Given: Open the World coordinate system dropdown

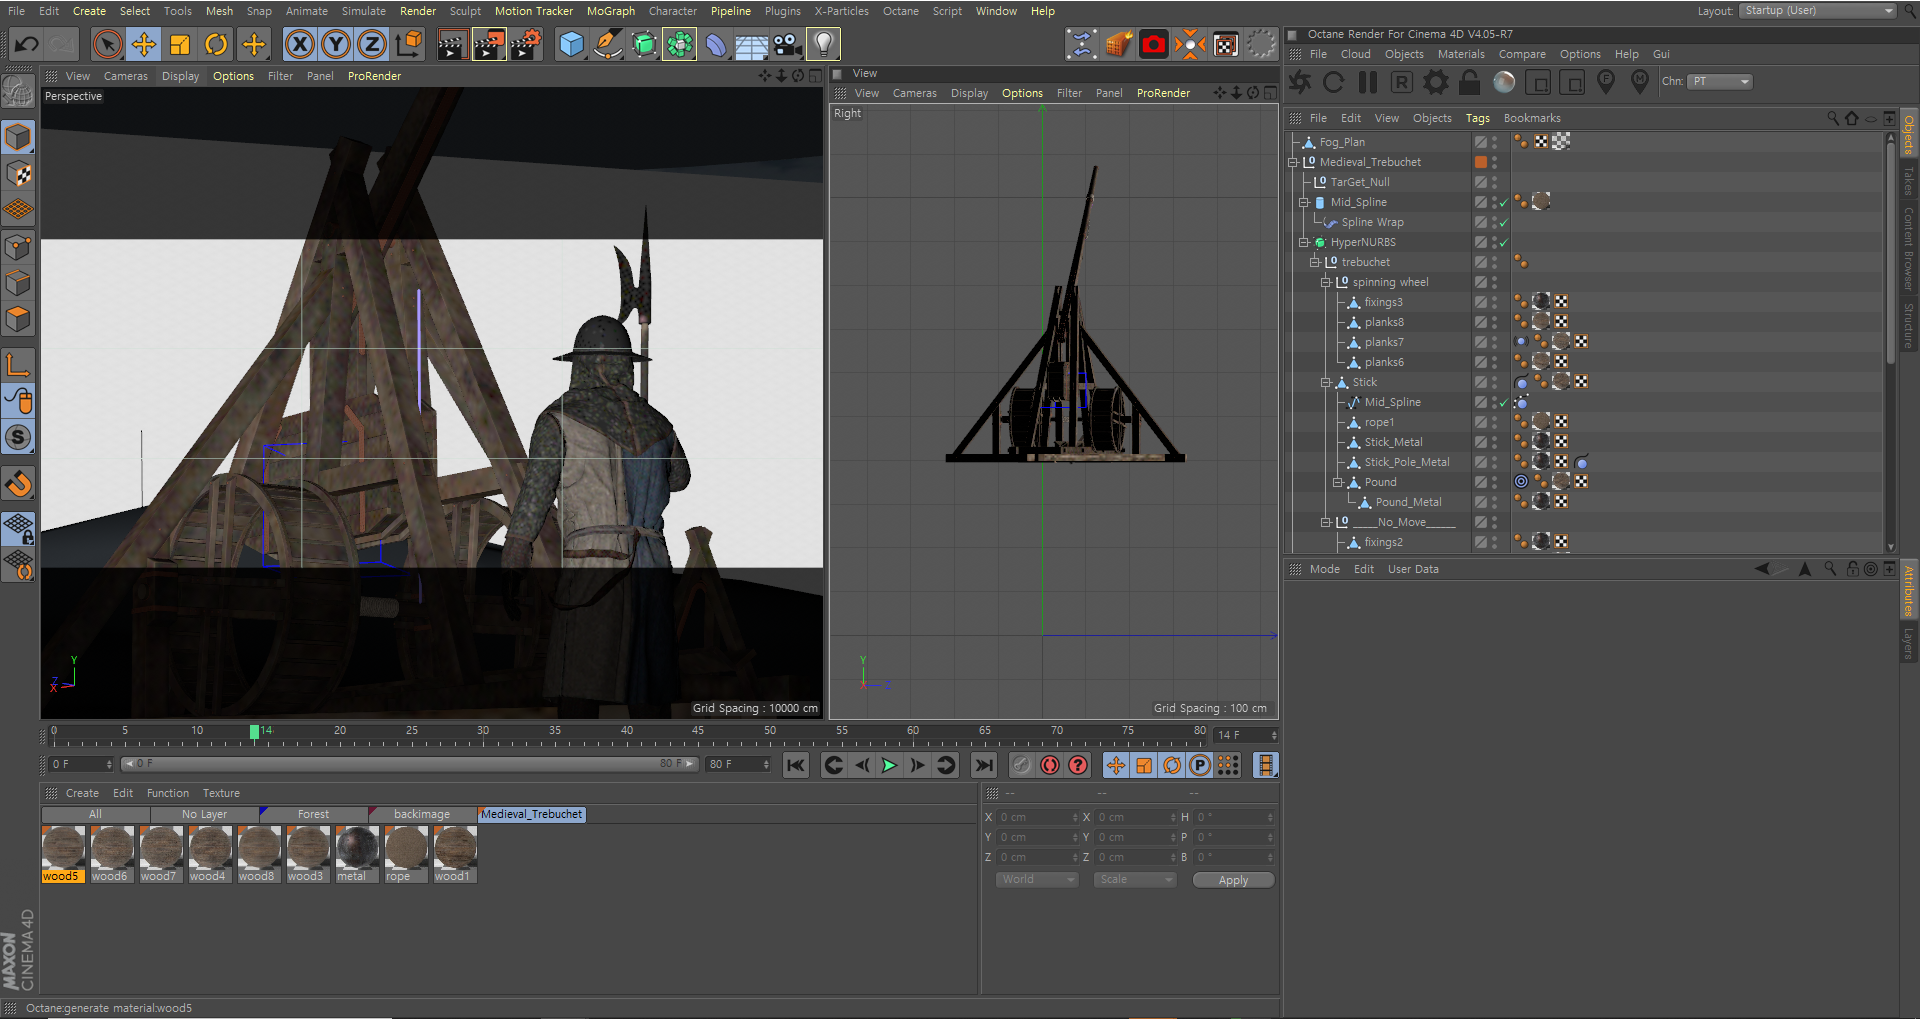Looking at the screenshot, I should (1036, 880).
